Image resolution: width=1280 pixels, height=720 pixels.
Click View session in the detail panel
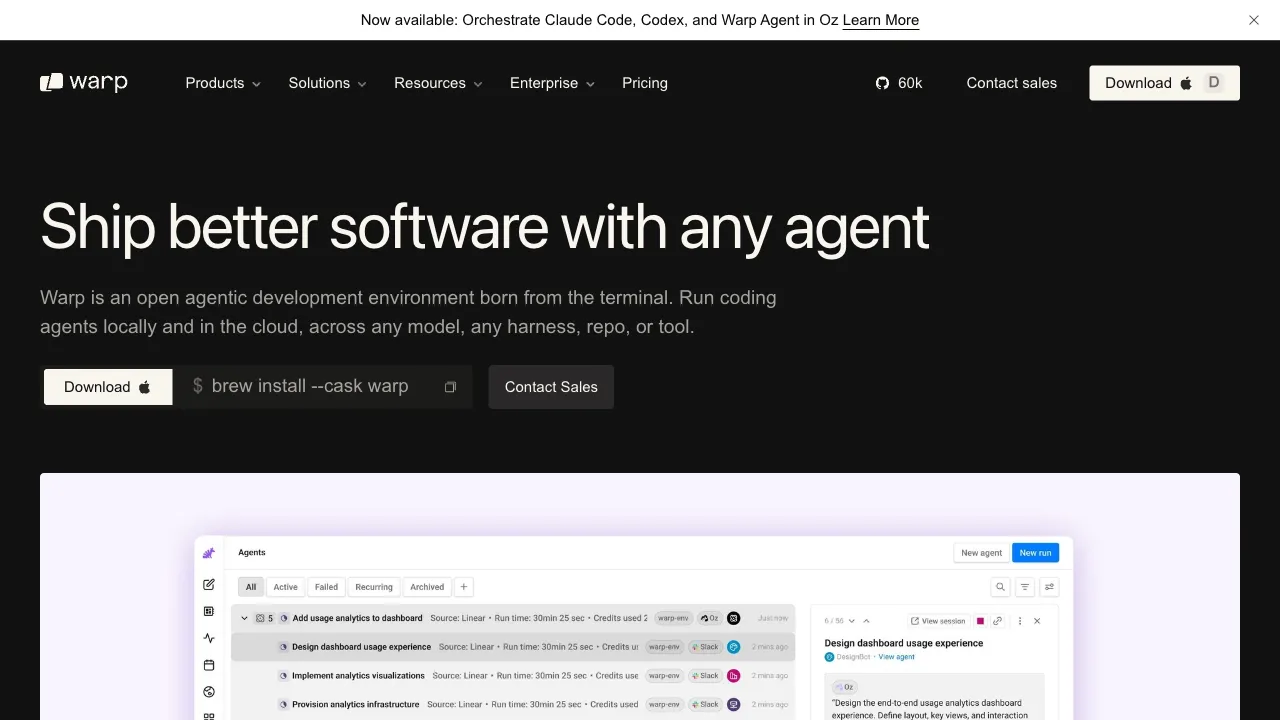tap(938, 621)
